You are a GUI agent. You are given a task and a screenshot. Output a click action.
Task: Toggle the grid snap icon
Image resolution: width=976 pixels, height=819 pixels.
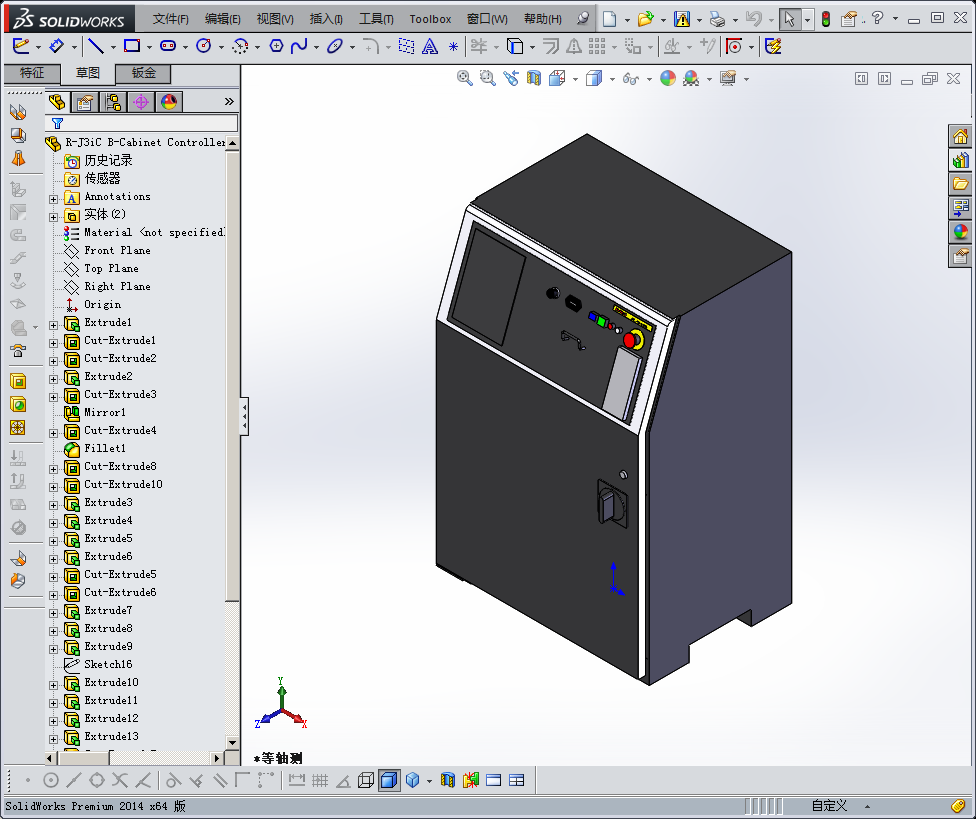(320, 780)
